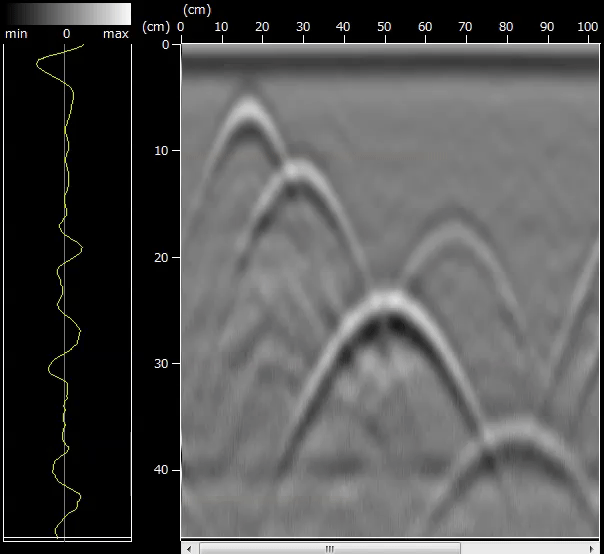Click the horizontal axis '80' tick label

(506, 27)
